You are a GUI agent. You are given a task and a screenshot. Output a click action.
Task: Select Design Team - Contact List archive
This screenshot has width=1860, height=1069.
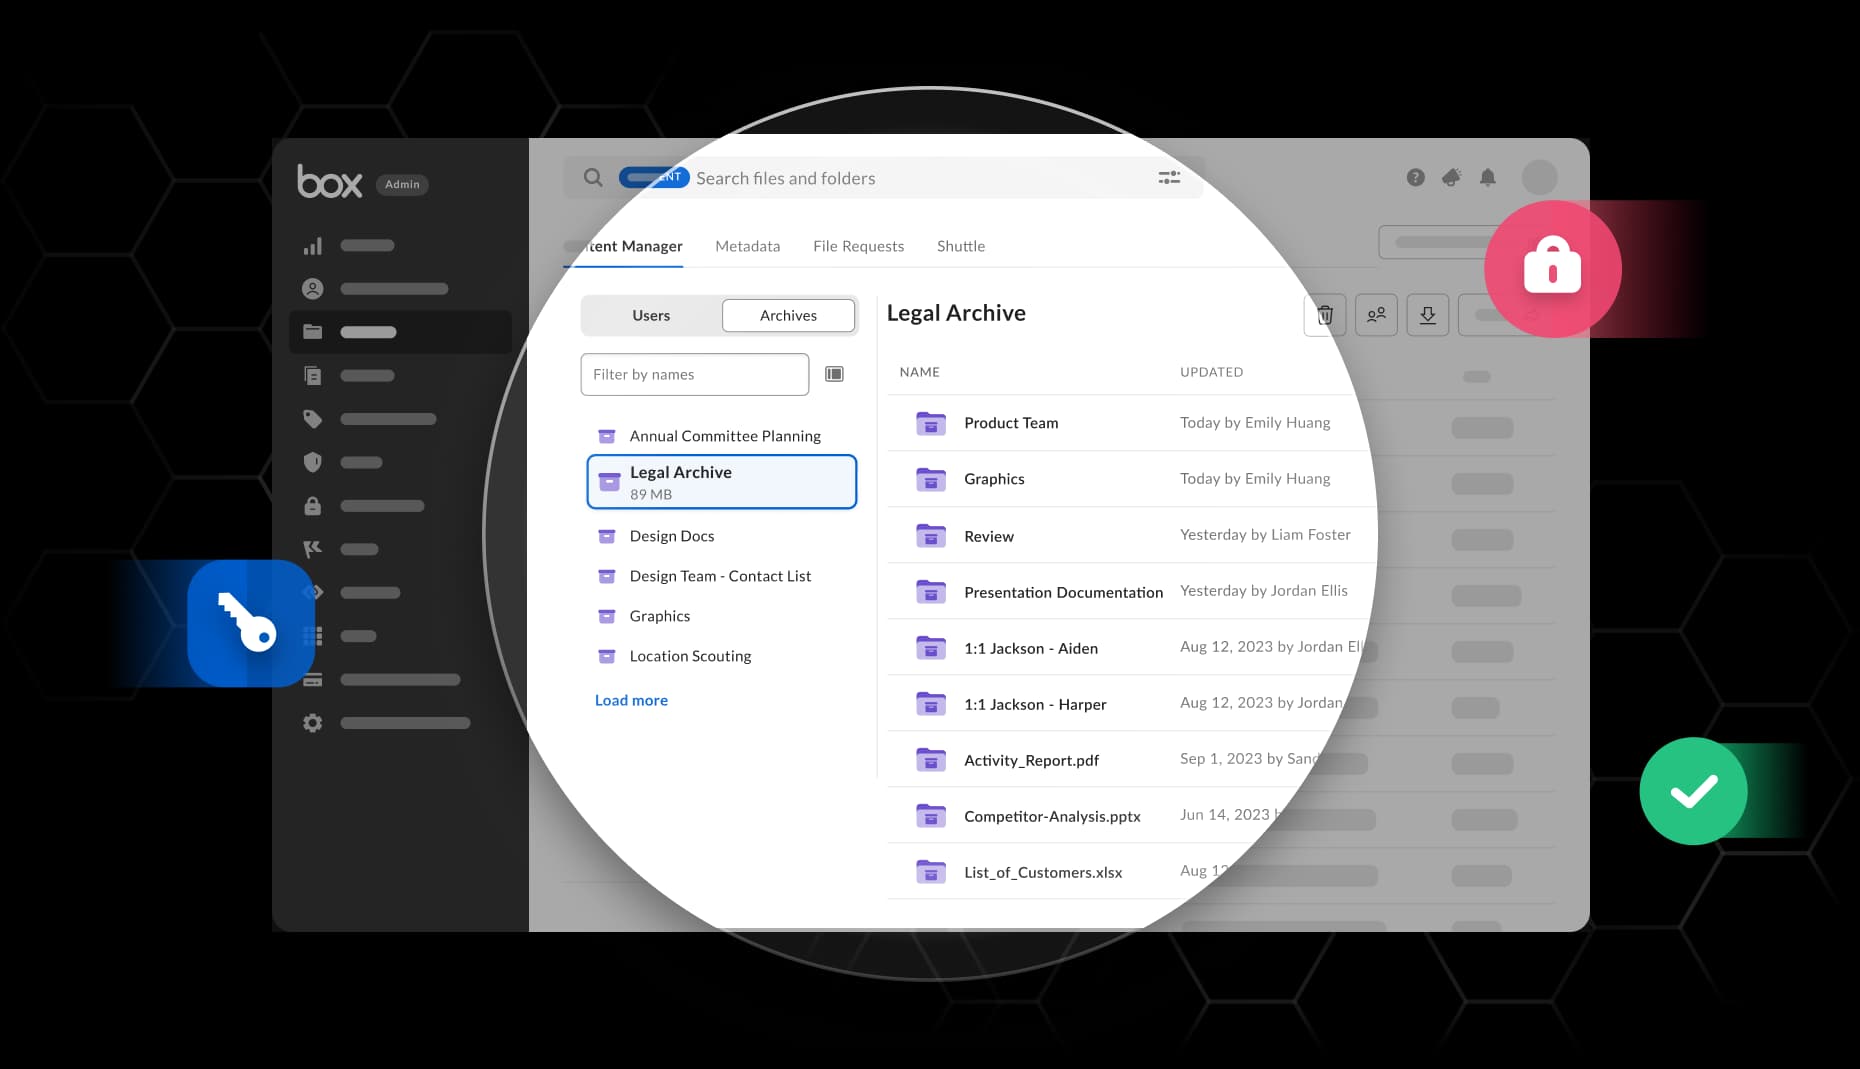722,576
